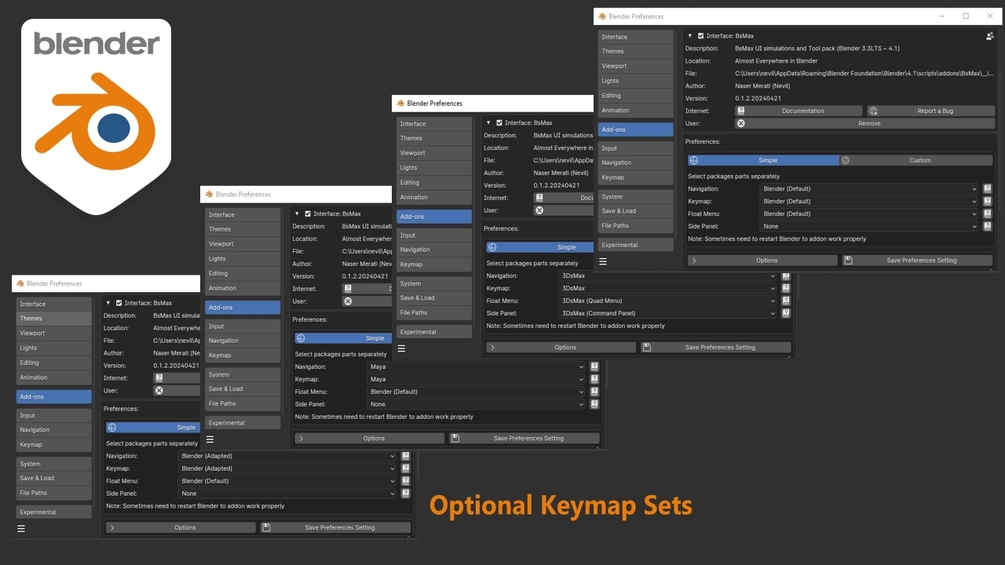Click help icon beside Float Menu in Maya window
Image resolution: width=1005 pixels, height=565 pixels.
point(594,391)
